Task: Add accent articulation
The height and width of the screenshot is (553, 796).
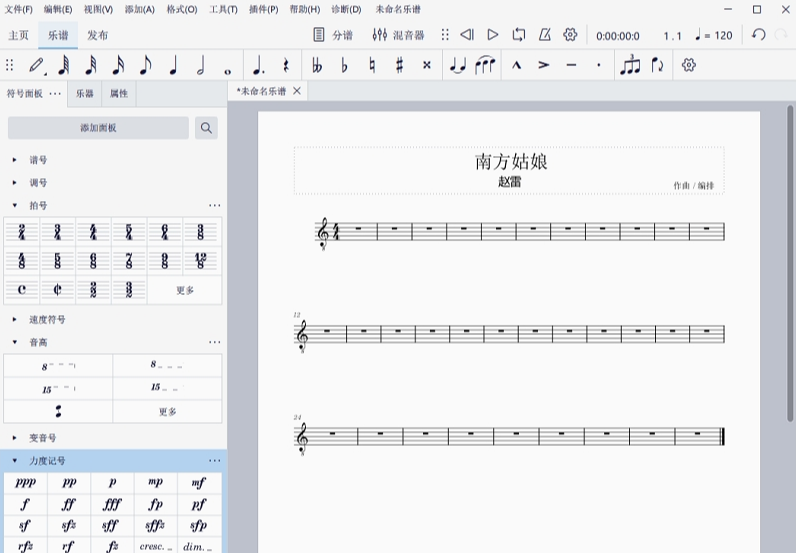Action: (x=544, y=66)
